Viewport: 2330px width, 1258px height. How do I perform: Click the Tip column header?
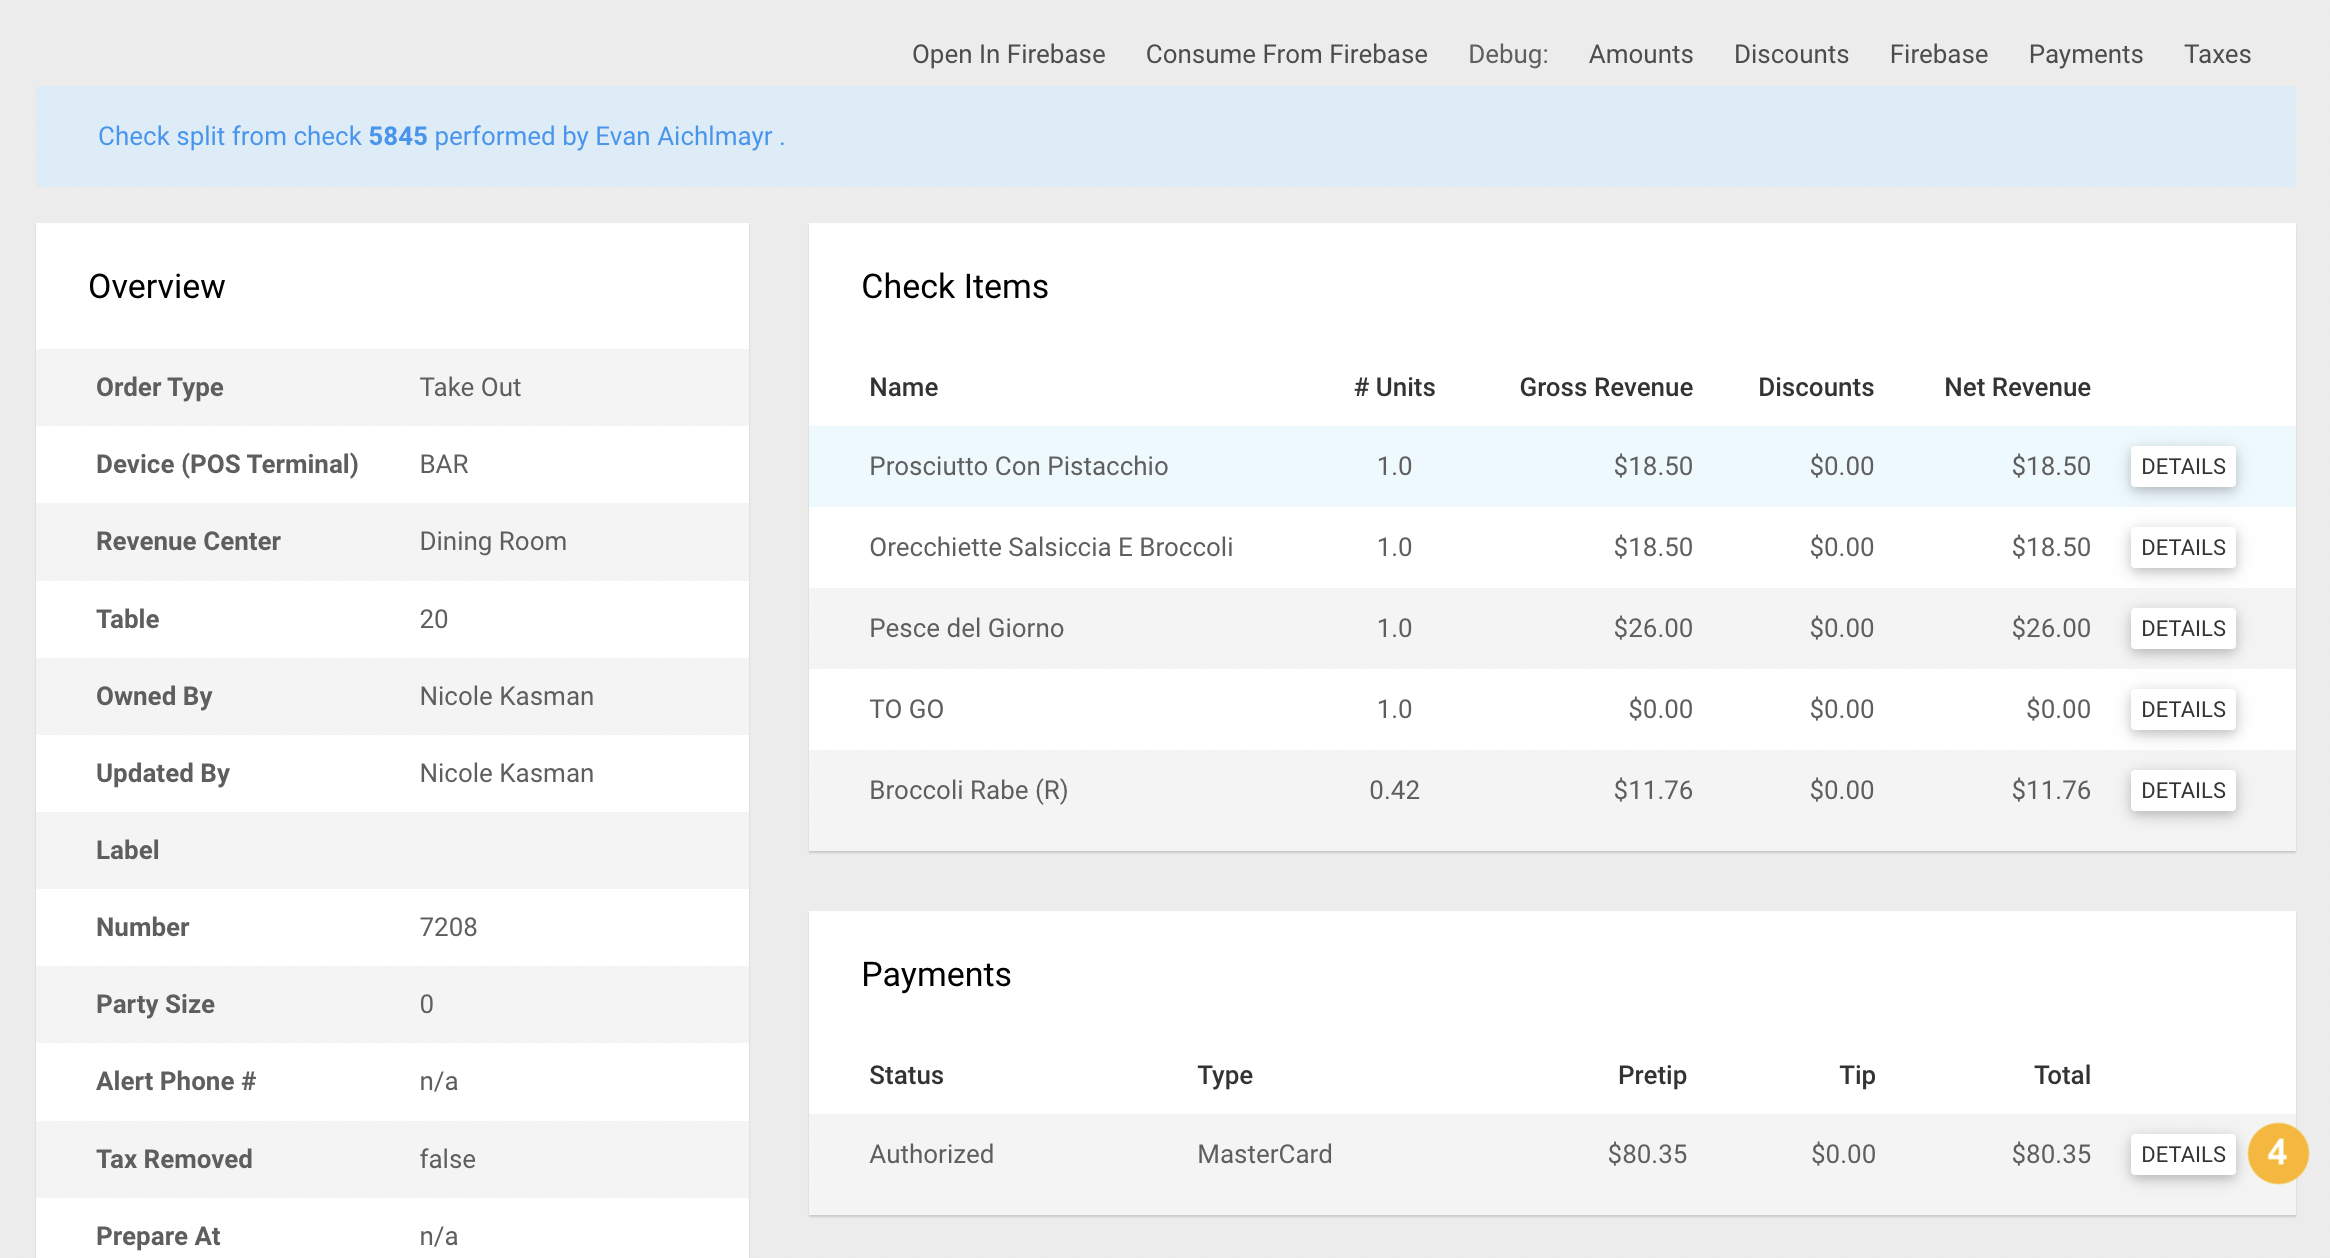(1857, 1075)
